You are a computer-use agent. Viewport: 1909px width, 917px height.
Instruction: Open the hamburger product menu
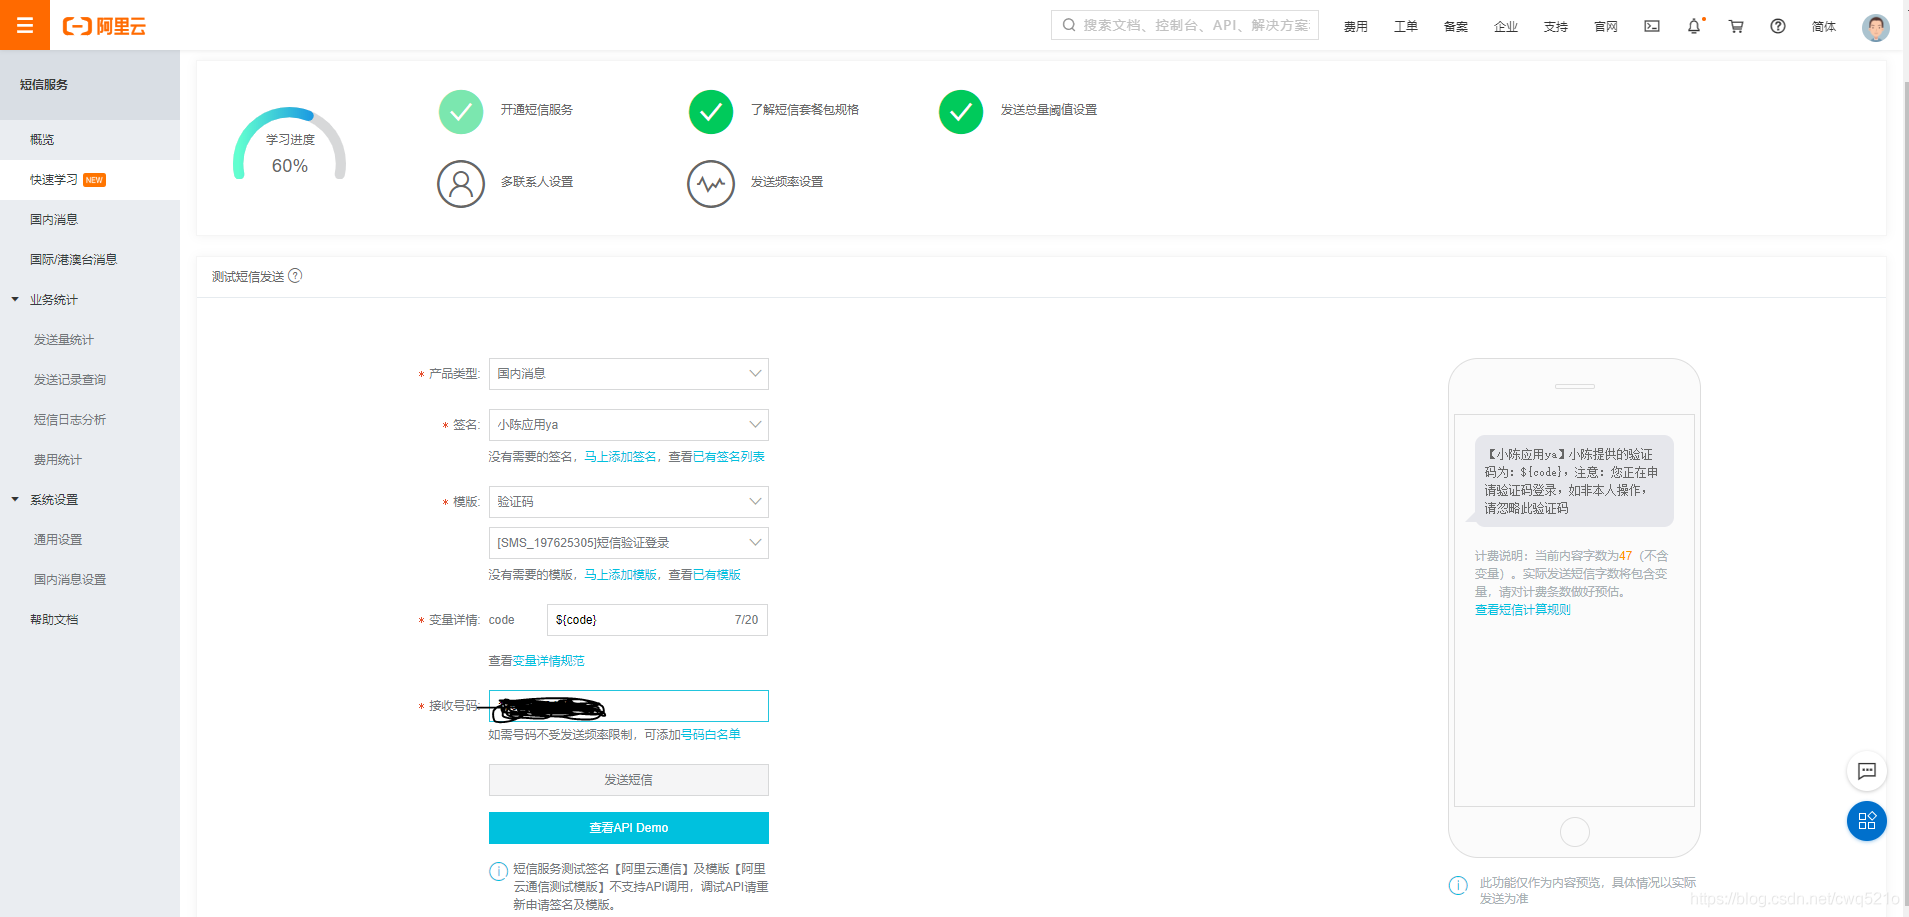pos(25,25)
